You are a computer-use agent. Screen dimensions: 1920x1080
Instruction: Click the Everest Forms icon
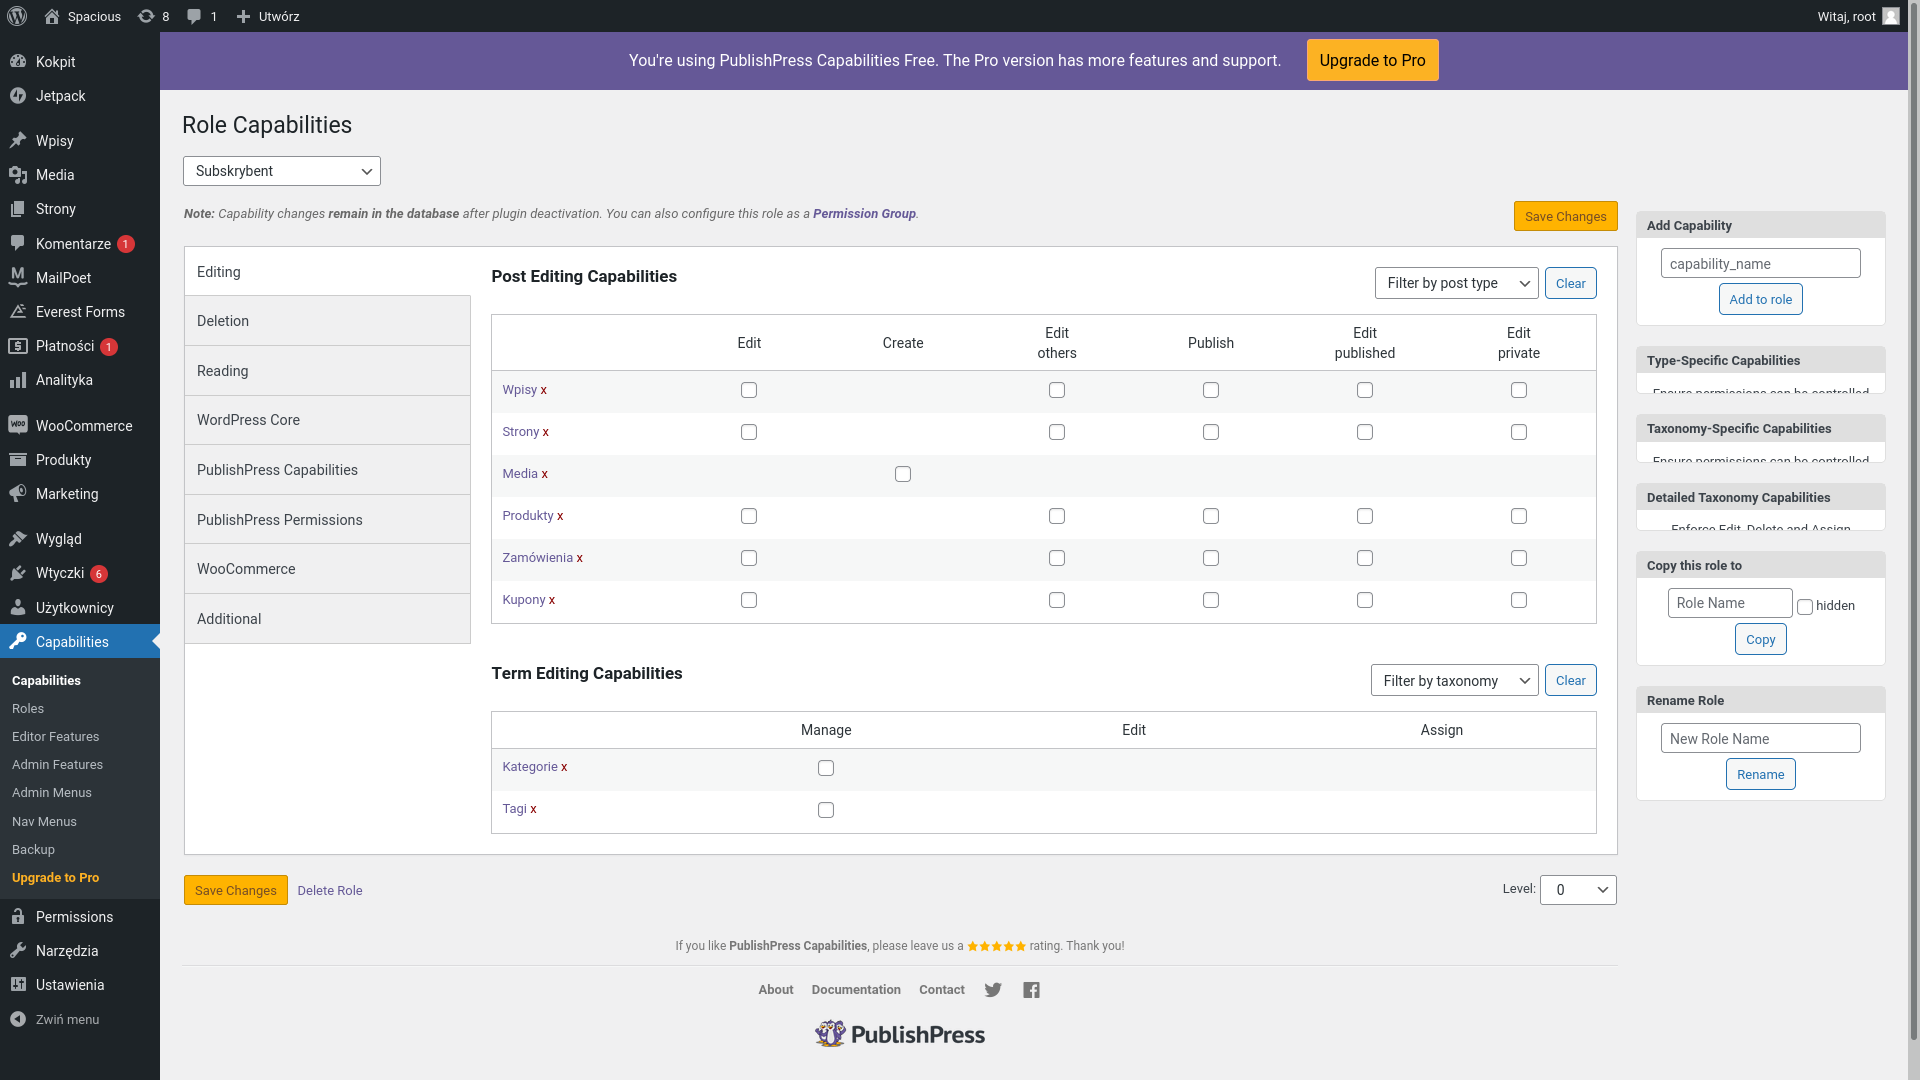click(18, 312)
